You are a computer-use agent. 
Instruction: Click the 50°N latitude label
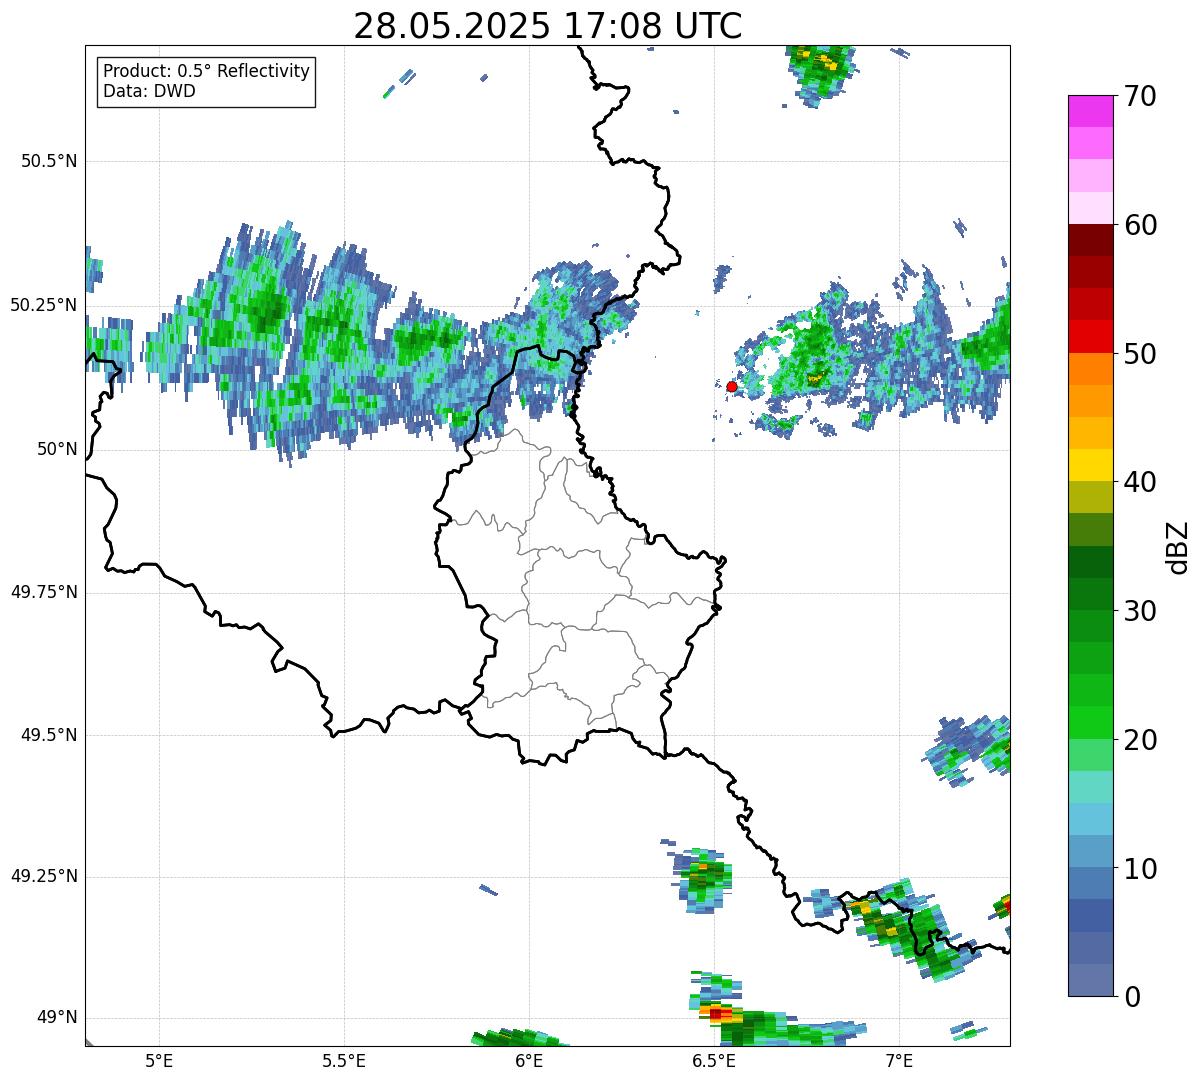[x=57, y=449]
